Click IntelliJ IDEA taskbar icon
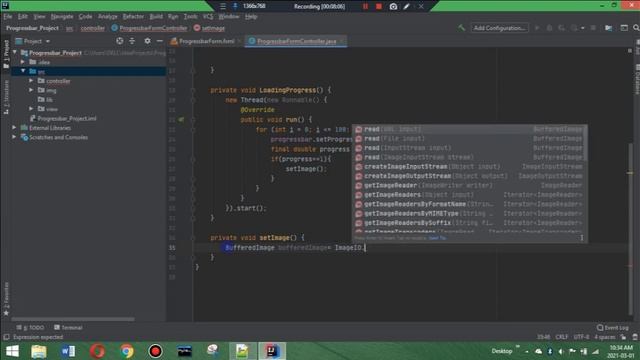The height and width of the screenshot is (360, 640). tap(272, 351)
